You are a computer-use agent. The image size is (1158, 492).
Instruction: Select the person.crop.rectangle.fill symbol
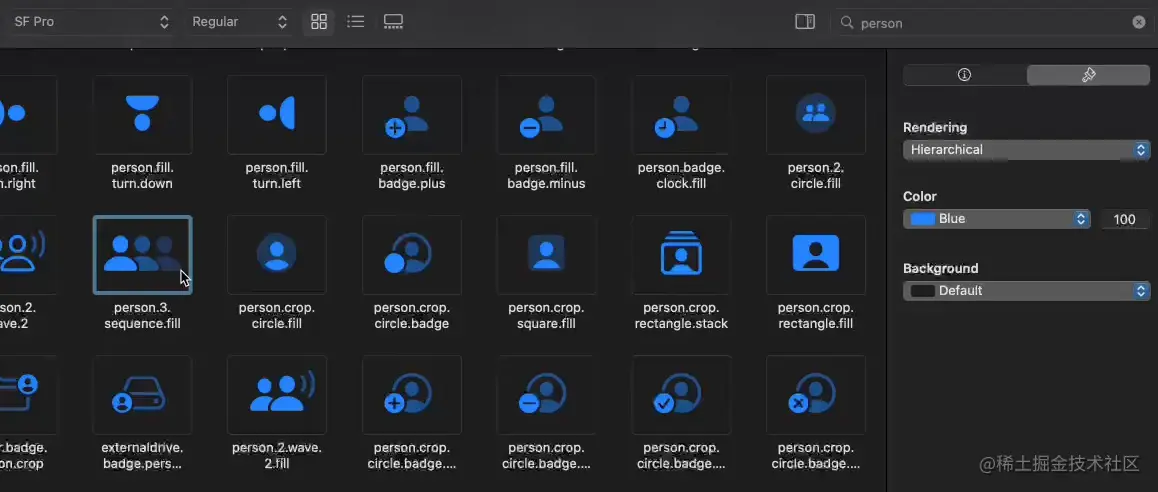(816, 255)
